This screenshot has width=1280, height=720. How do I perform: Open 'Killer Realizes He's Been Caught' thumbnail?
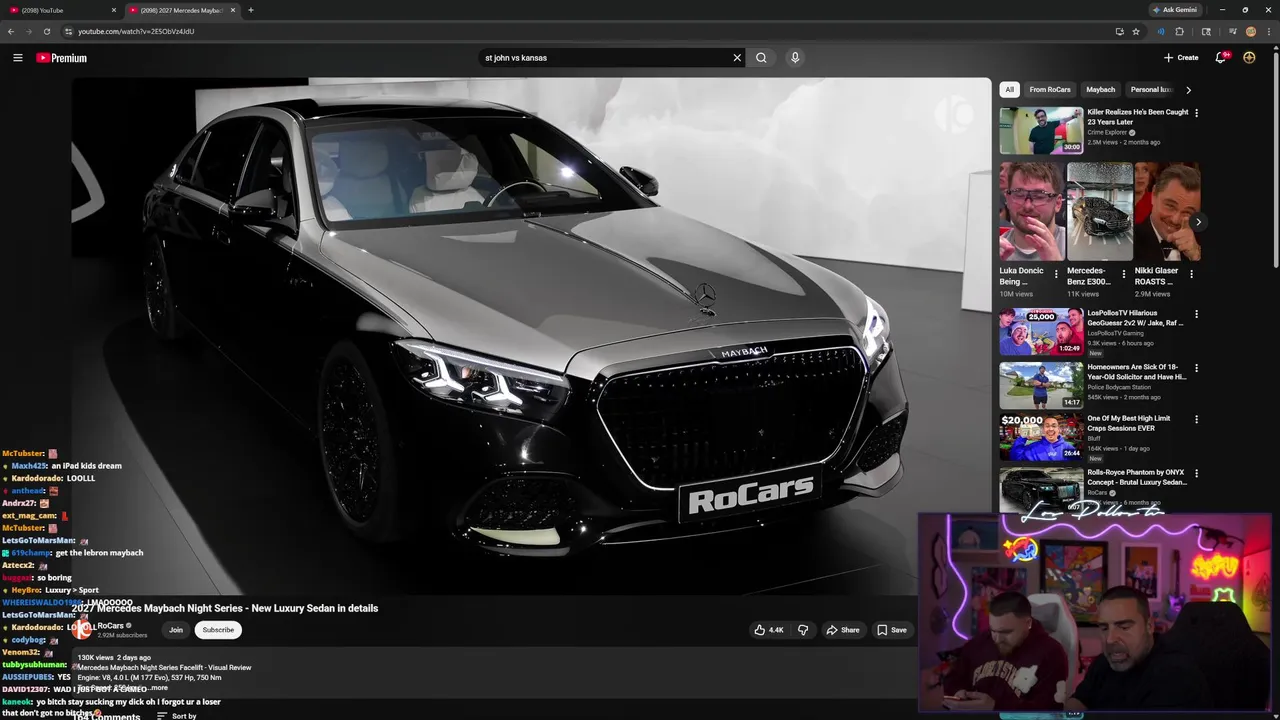point(1041,130)
